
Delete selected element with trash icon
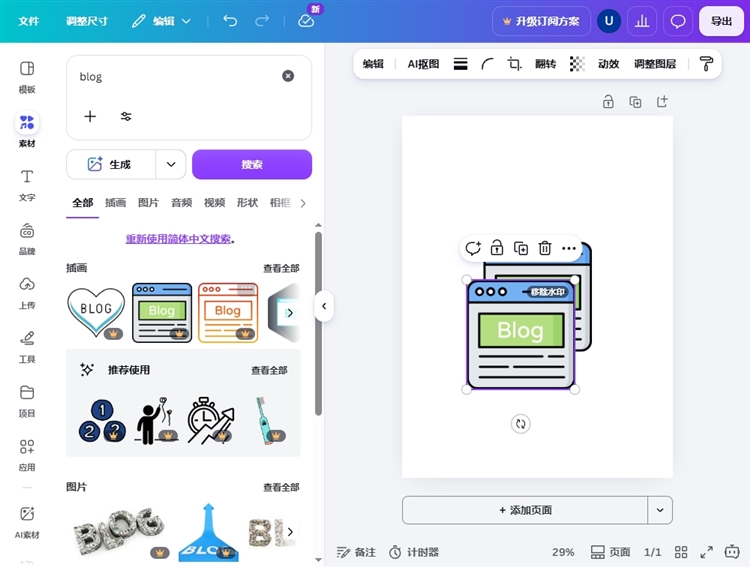coord(545,248)
